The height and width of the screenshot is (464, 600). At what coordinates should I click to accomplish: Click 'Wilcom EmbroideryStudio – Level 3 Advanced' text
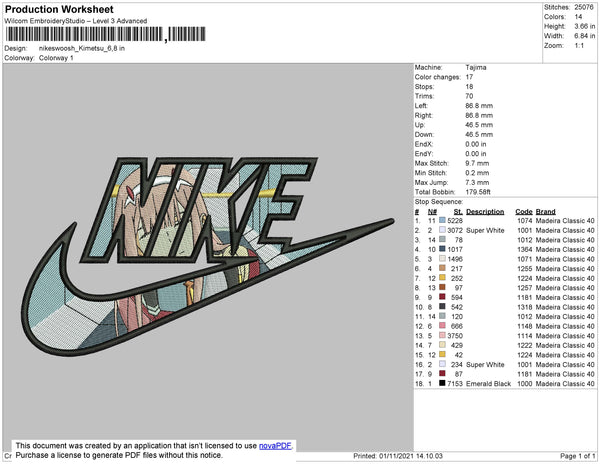point(76,21)
